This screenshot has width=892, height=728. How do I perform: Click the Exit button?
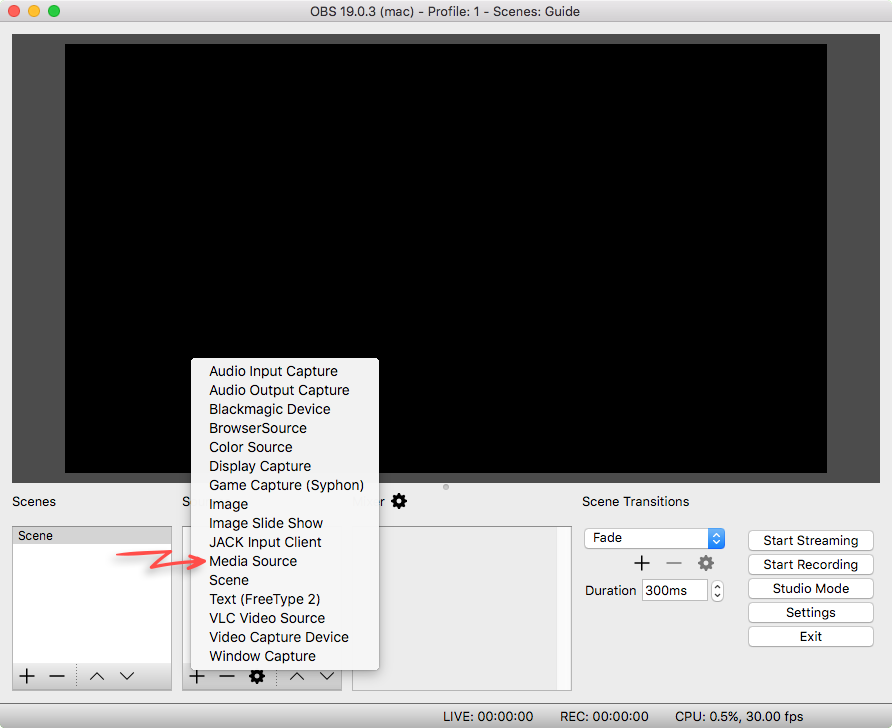pyautogui.click(x=811, y=636)
